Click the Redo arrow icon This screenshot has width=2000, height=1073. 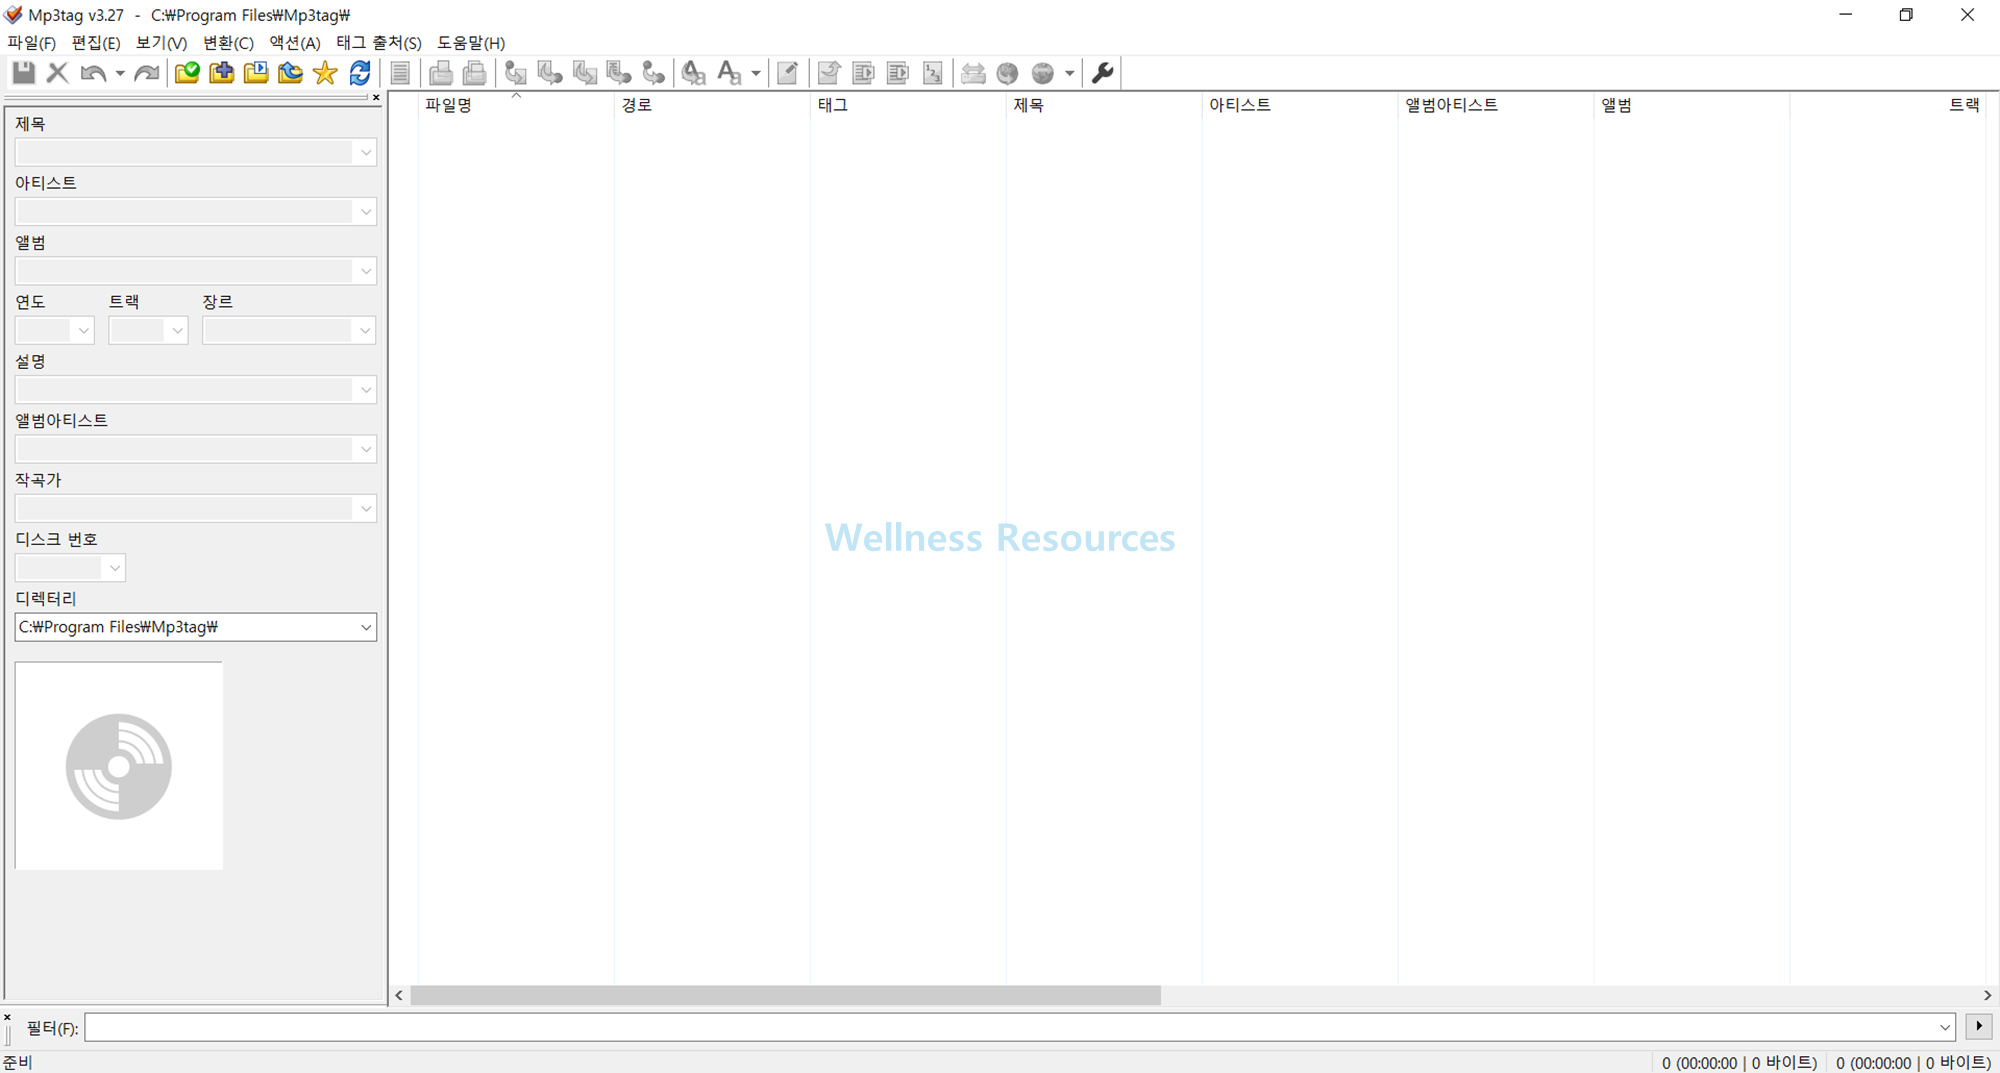147,73
